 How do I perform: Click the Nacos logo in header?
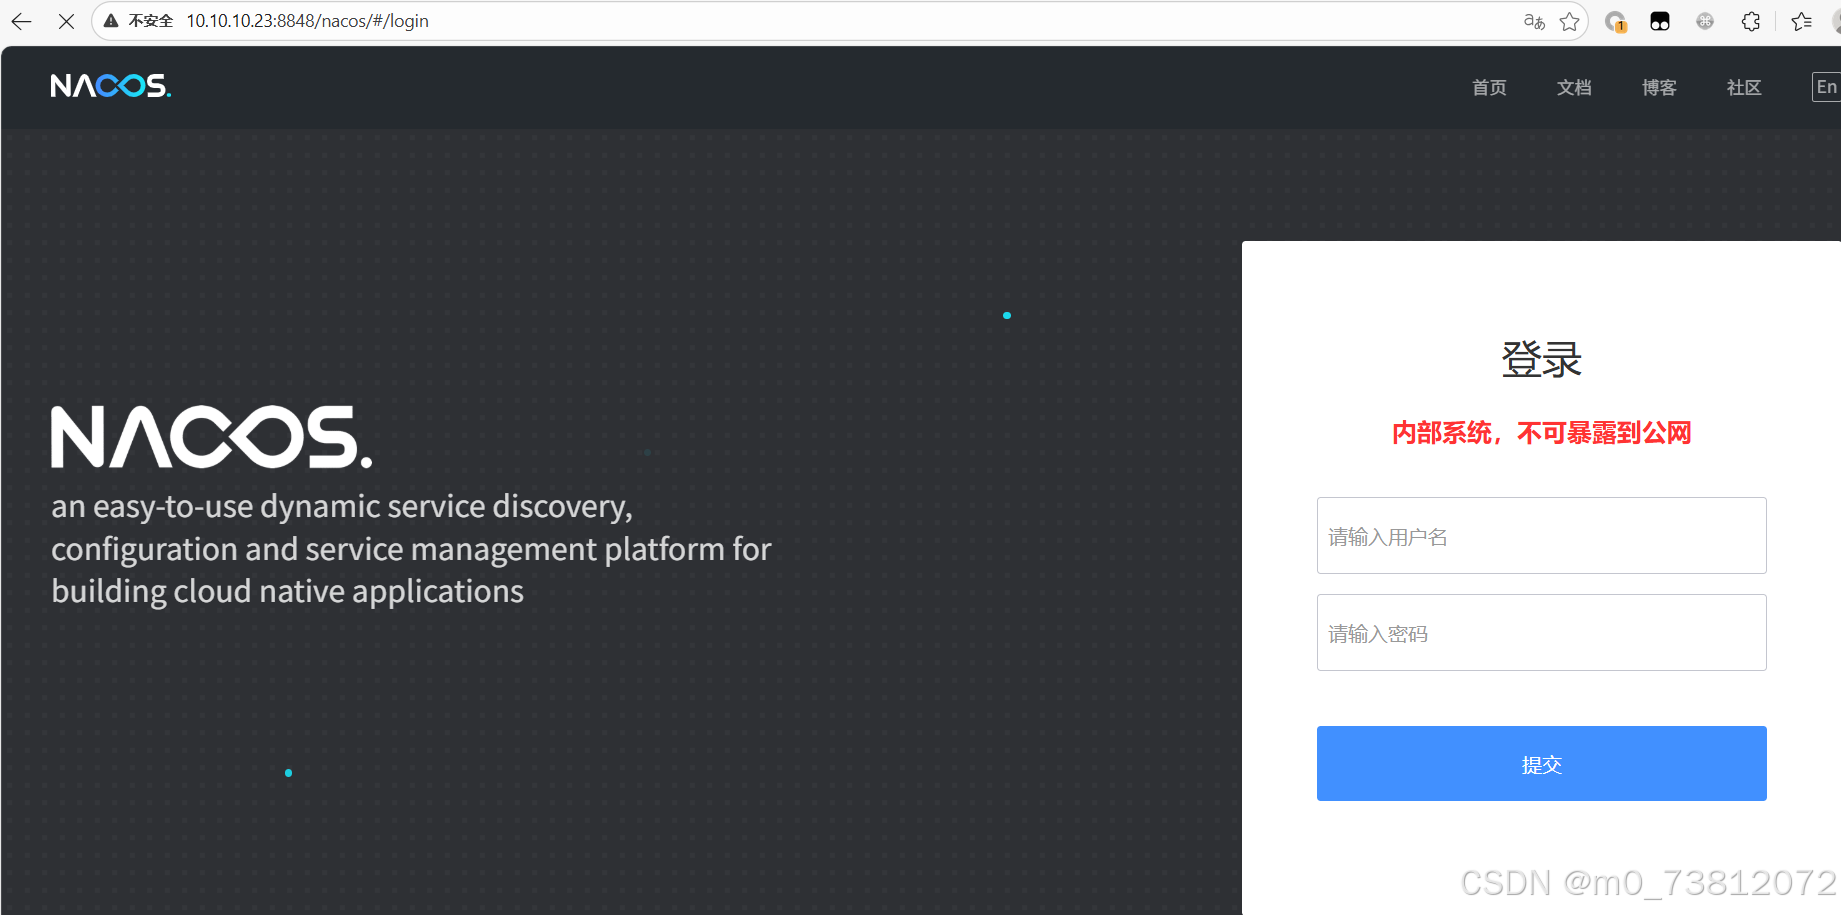tap(111, 86)
